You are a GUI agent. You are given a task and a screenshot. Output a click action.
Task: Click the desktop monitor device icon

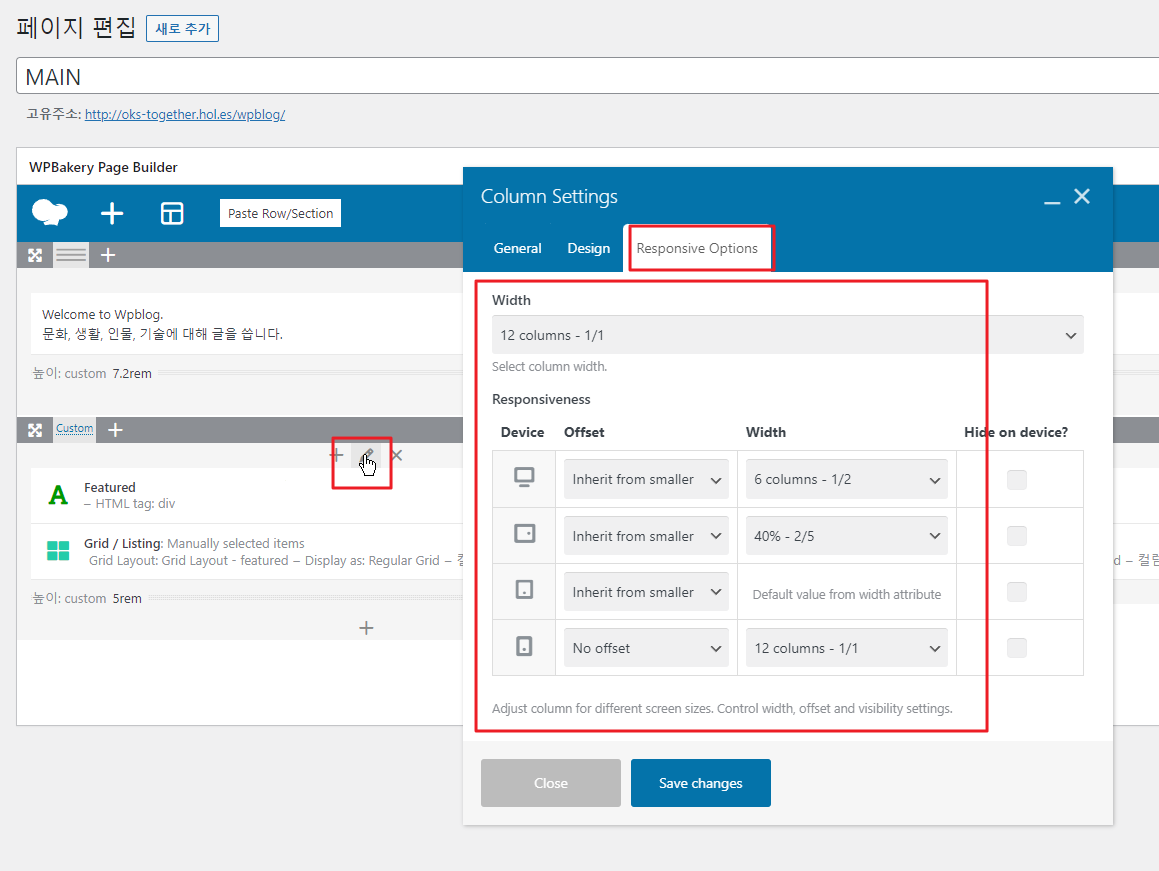(524, 477)
